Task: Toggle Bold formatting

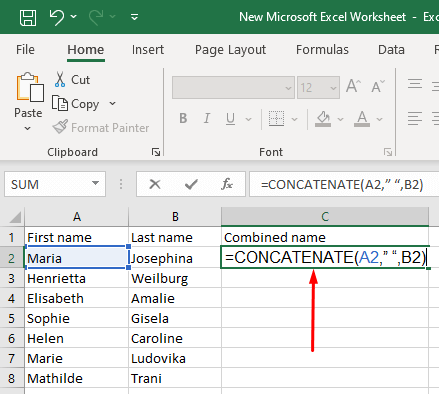Action: 183,118
